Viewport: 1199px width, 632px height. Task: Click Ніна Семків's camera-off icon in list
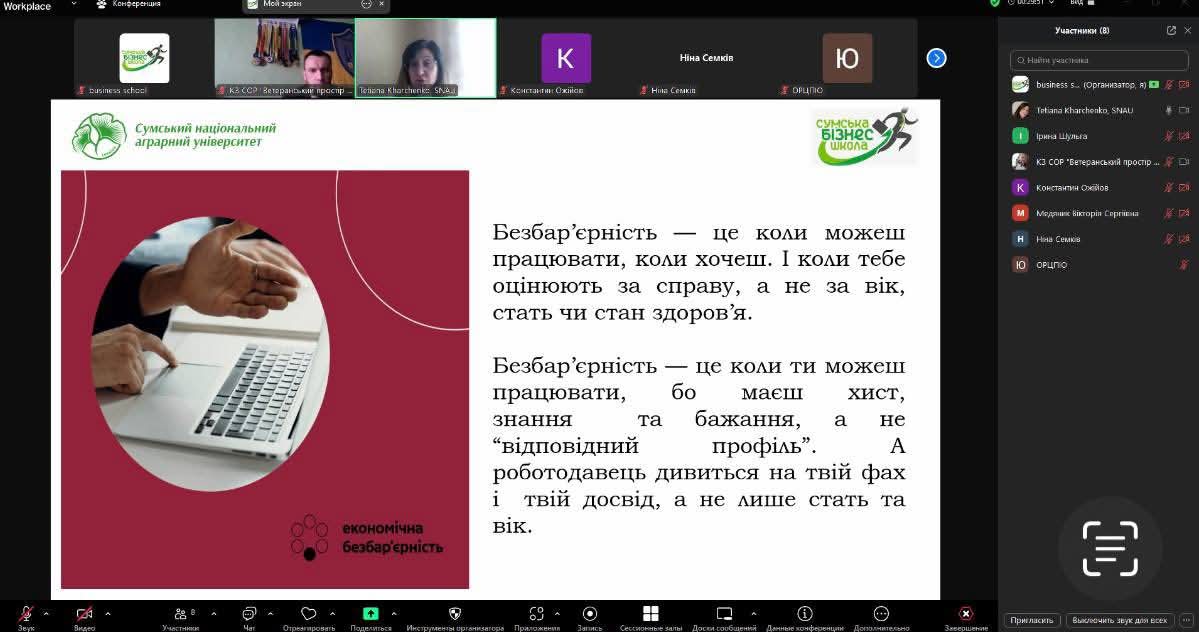coord(1184,239)
